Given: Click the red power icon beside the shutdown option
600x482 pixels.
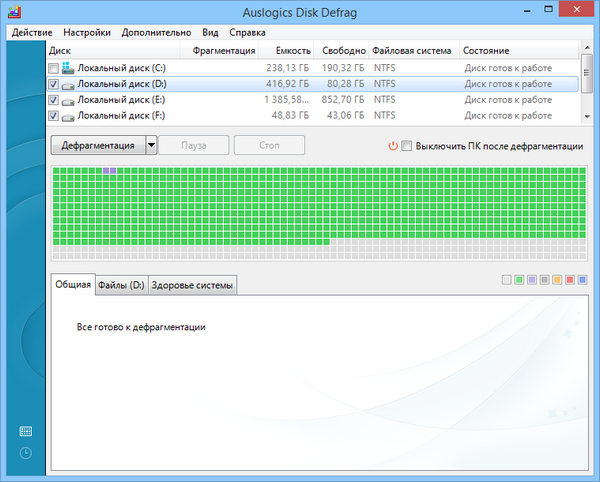Looking at the screenshot, I should (x=393, y=145).
